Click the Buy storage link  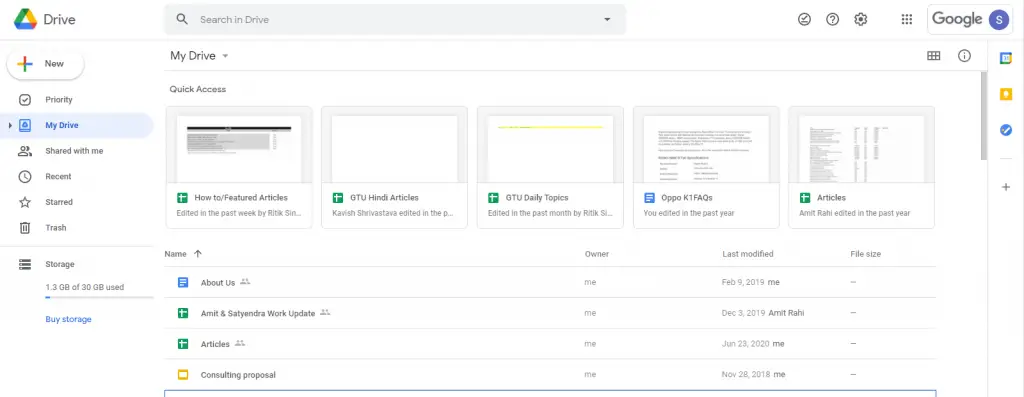pos(69,319)
